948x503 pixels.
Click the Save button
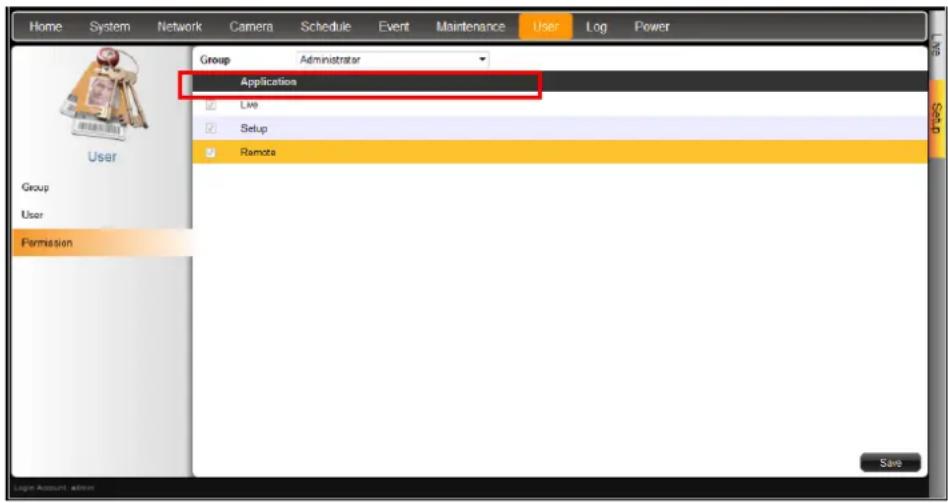(891, 462)
